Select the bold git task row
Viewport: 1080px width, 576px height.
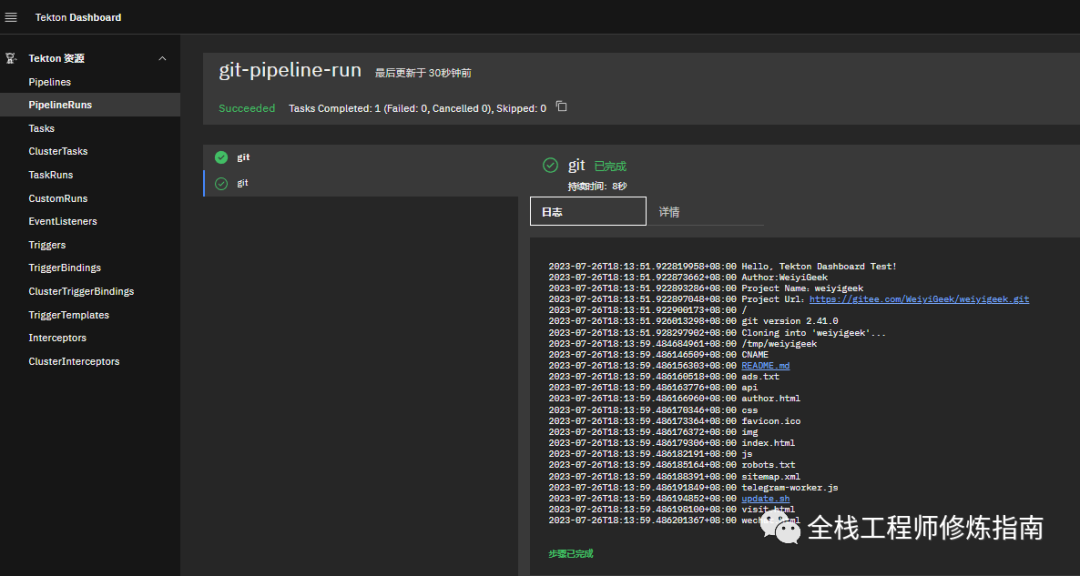[360, 158]
